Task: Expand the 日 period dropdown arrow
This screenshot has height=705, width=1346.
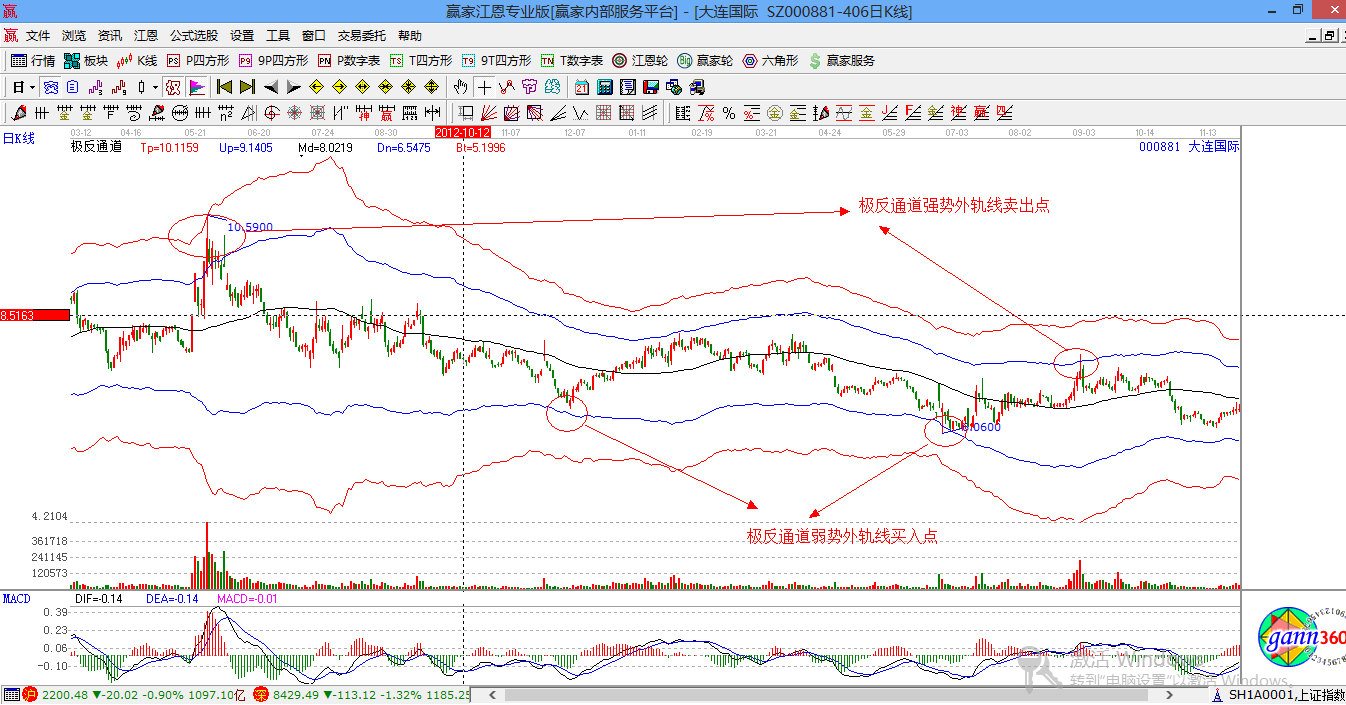Action: (32, 87)
